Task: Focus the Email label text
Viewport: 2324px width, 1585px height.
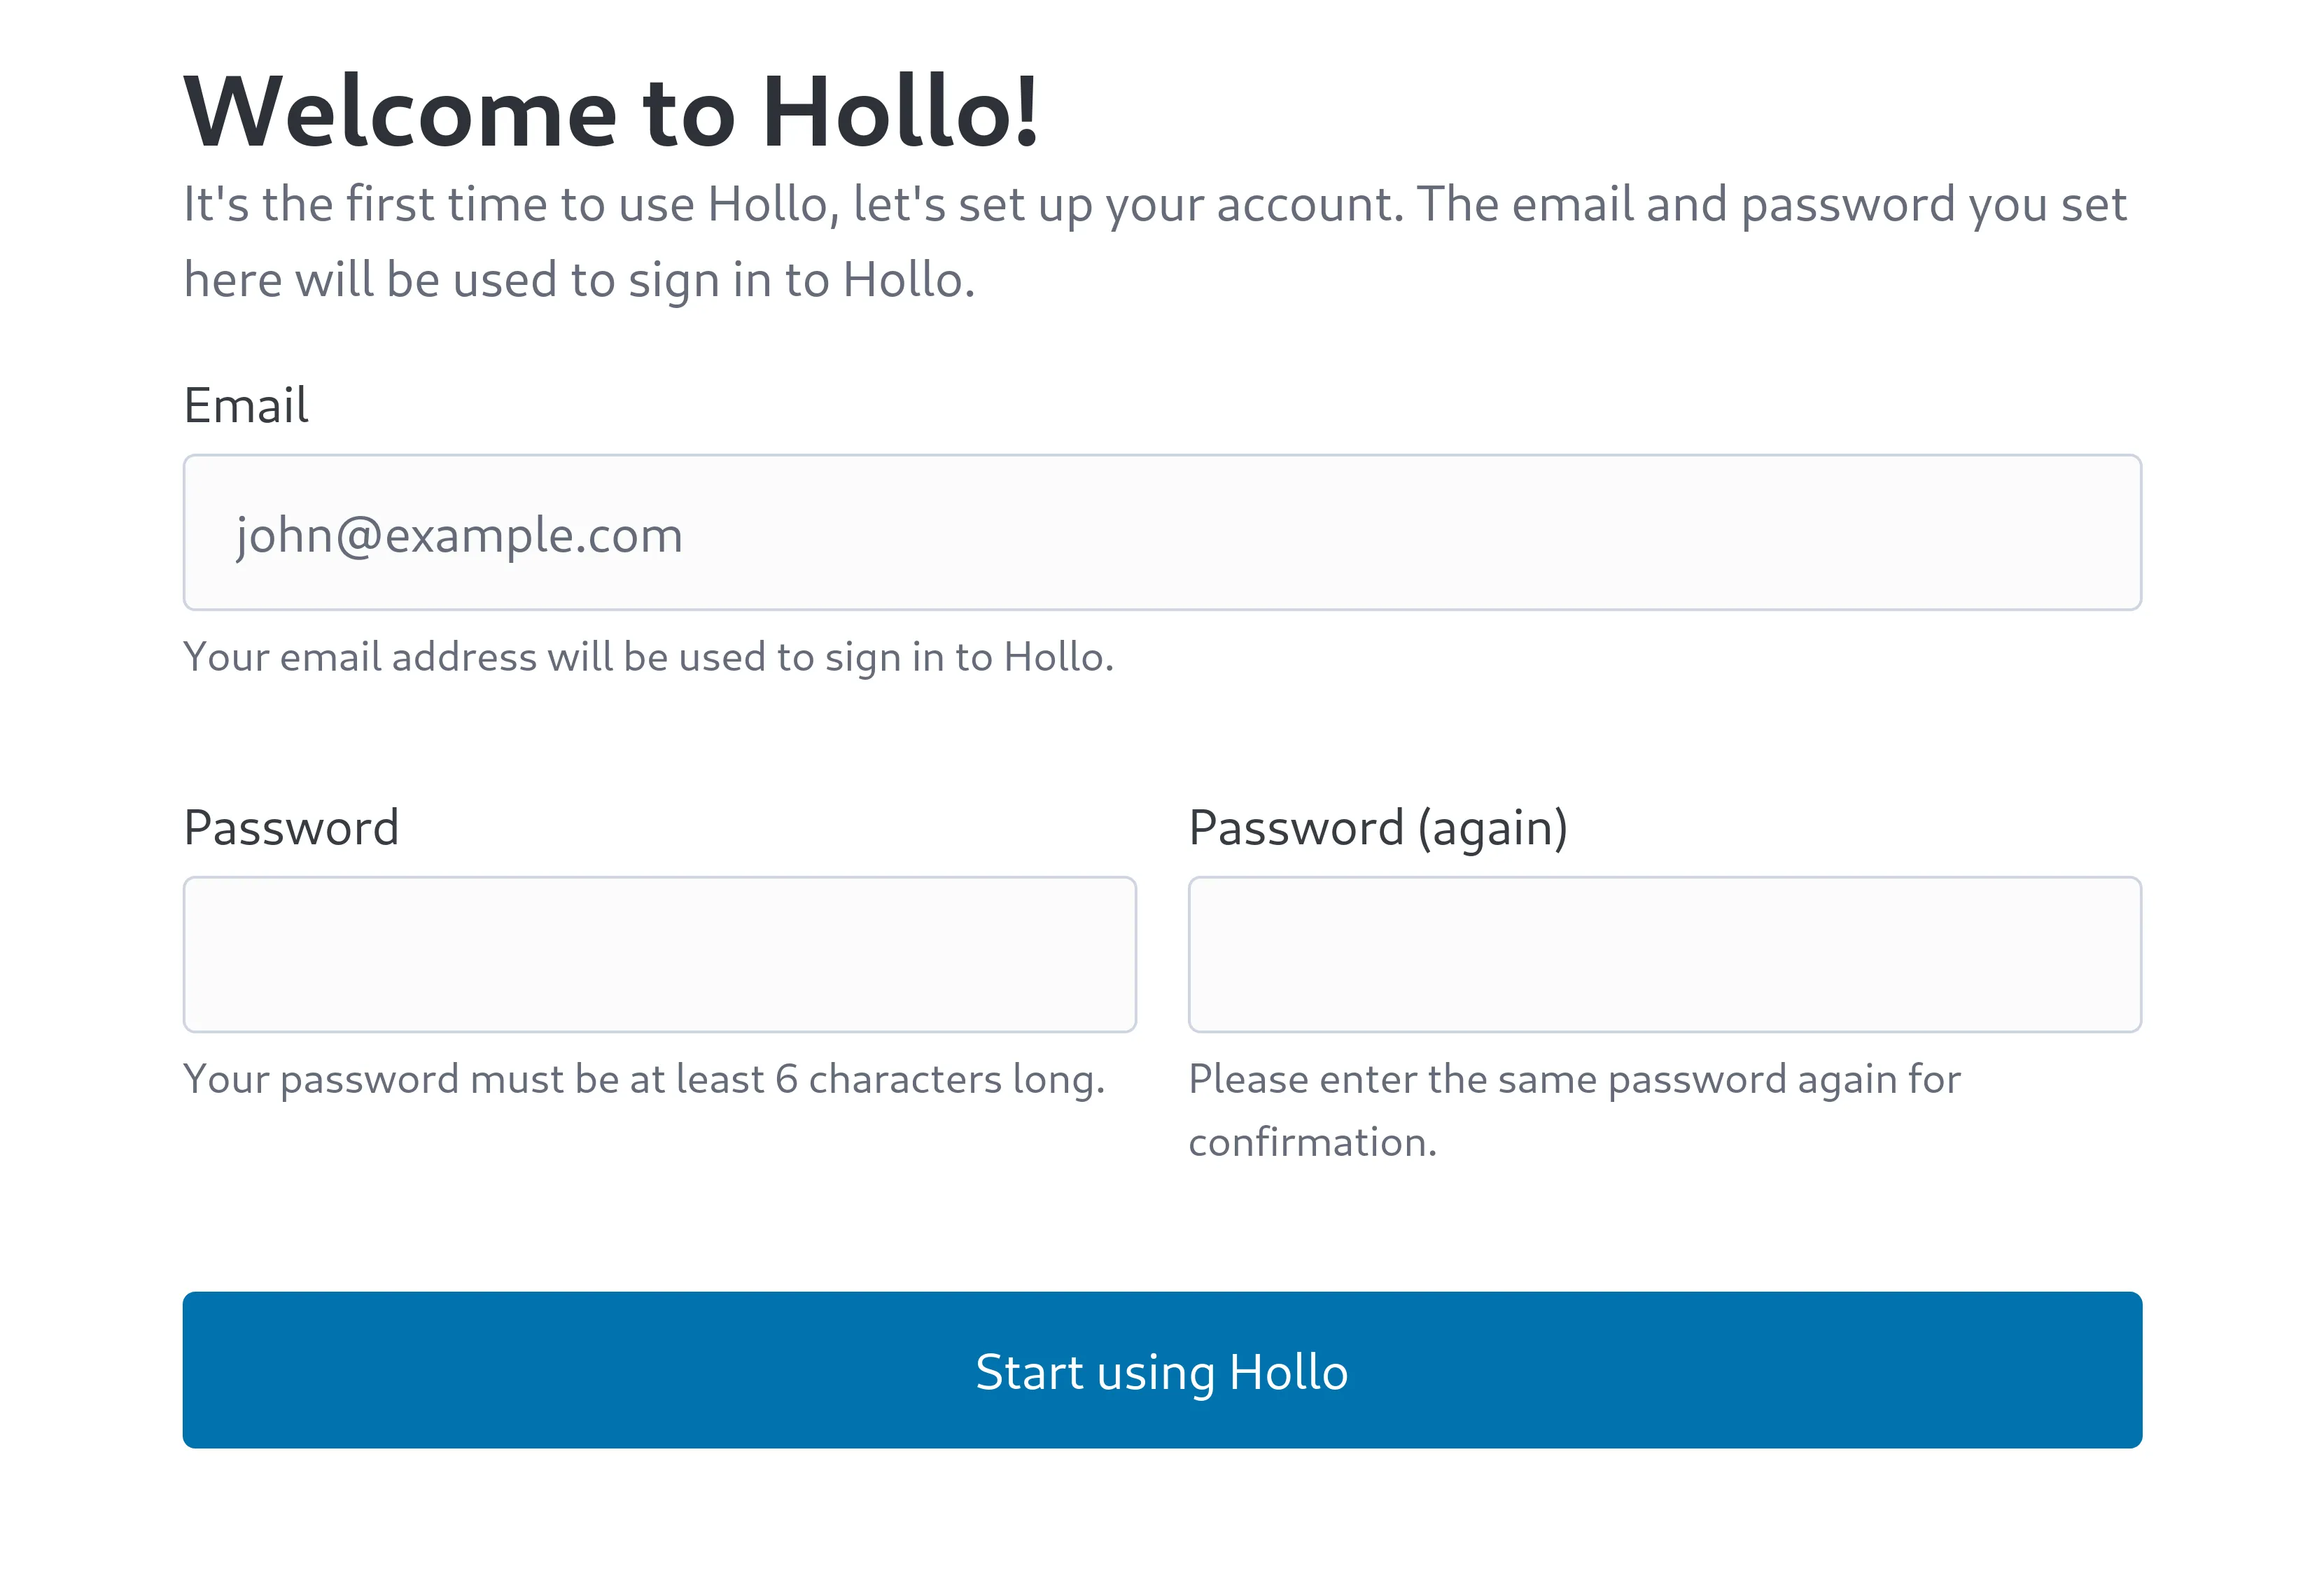Action: (x=246, y=403)
